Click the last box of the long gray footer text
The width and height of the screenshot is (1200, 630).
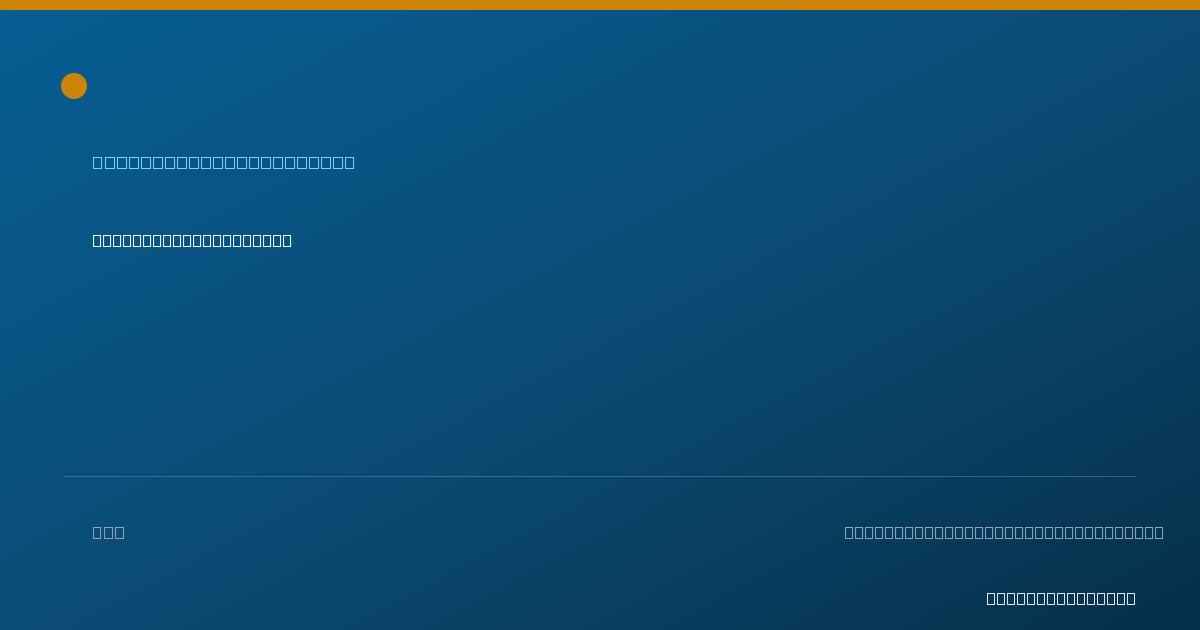[x=1159, y=532]
